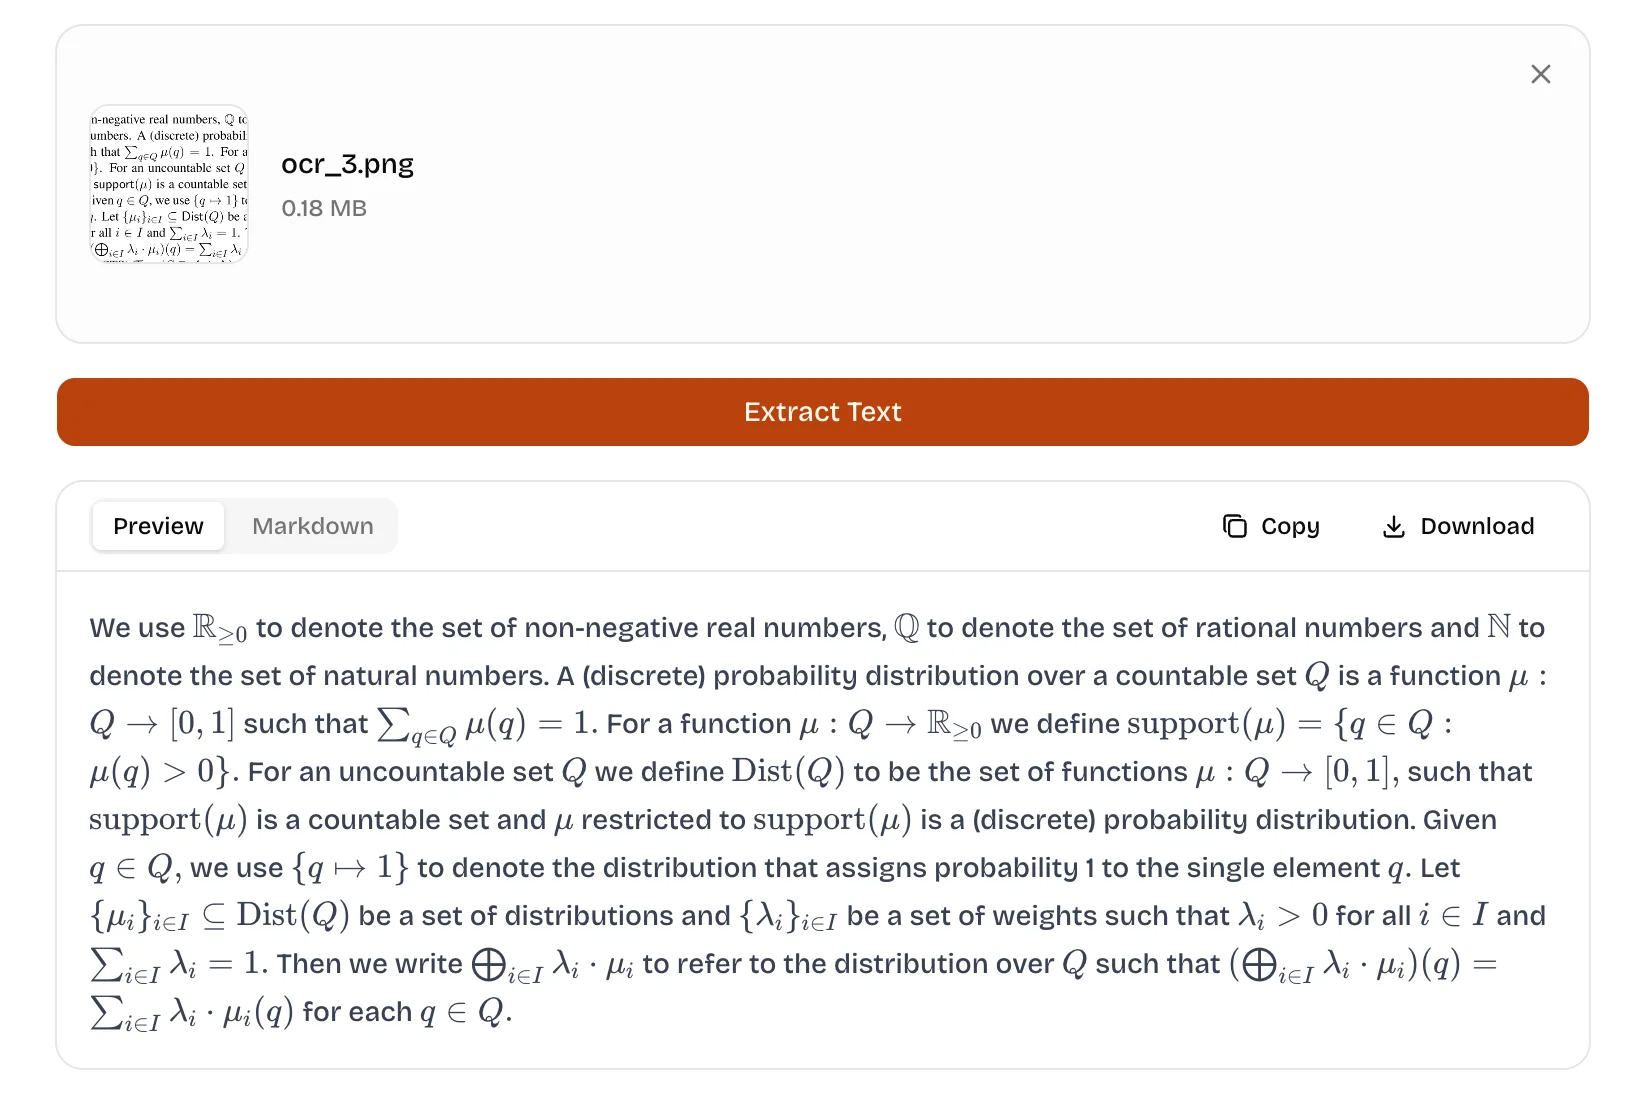Click the file size text 0.18 MB
The width and height of the screenshot is (1648, 1114).
pos(324,208)
